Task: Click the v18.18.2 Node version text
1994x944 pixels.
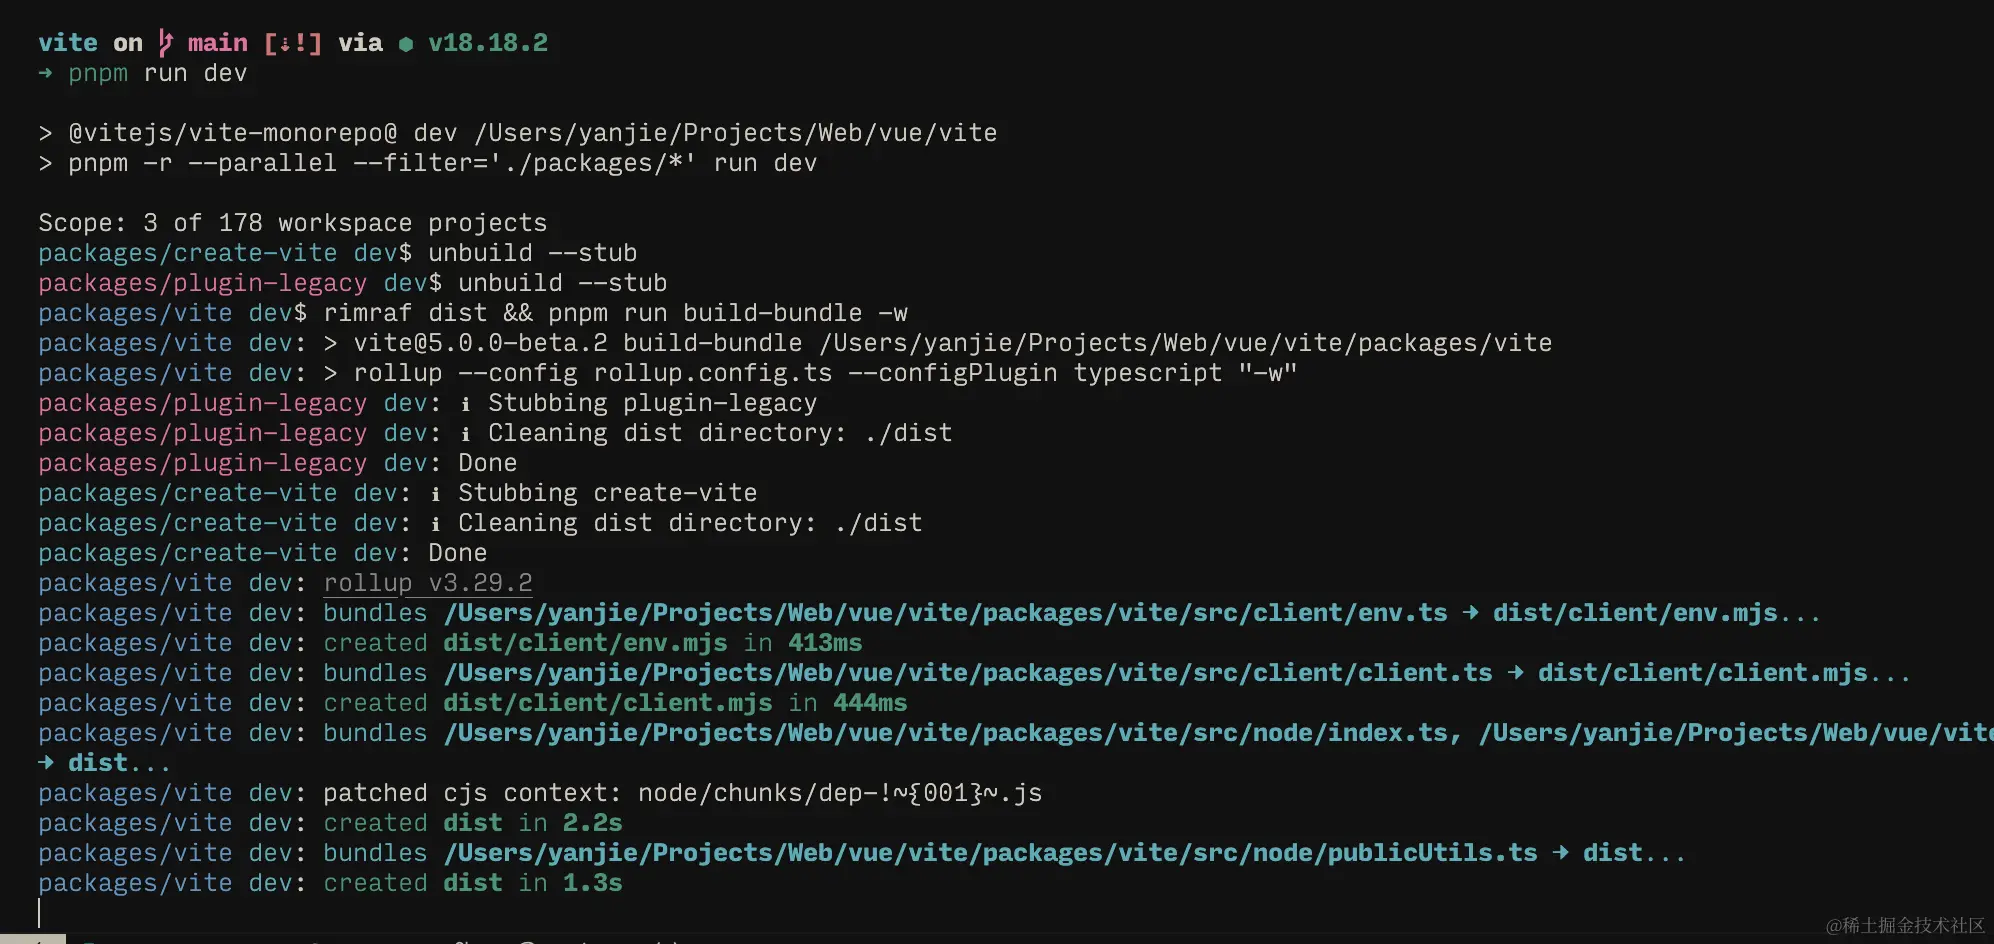Action: pos(488,43)
